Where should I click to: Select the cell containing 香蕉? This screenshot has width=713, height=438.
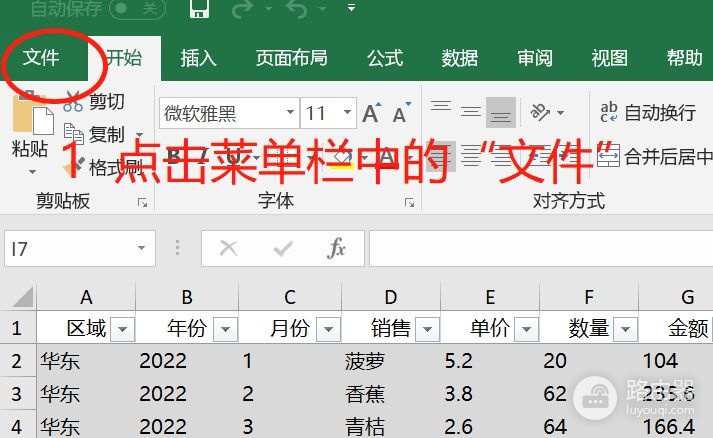click(x=391, y=394)
